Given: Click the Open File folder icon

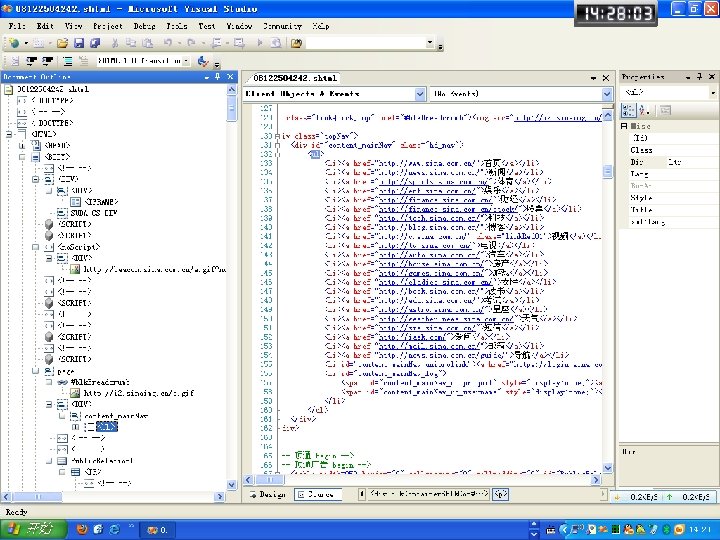Looking at the screenshot, I should (62, 43).
